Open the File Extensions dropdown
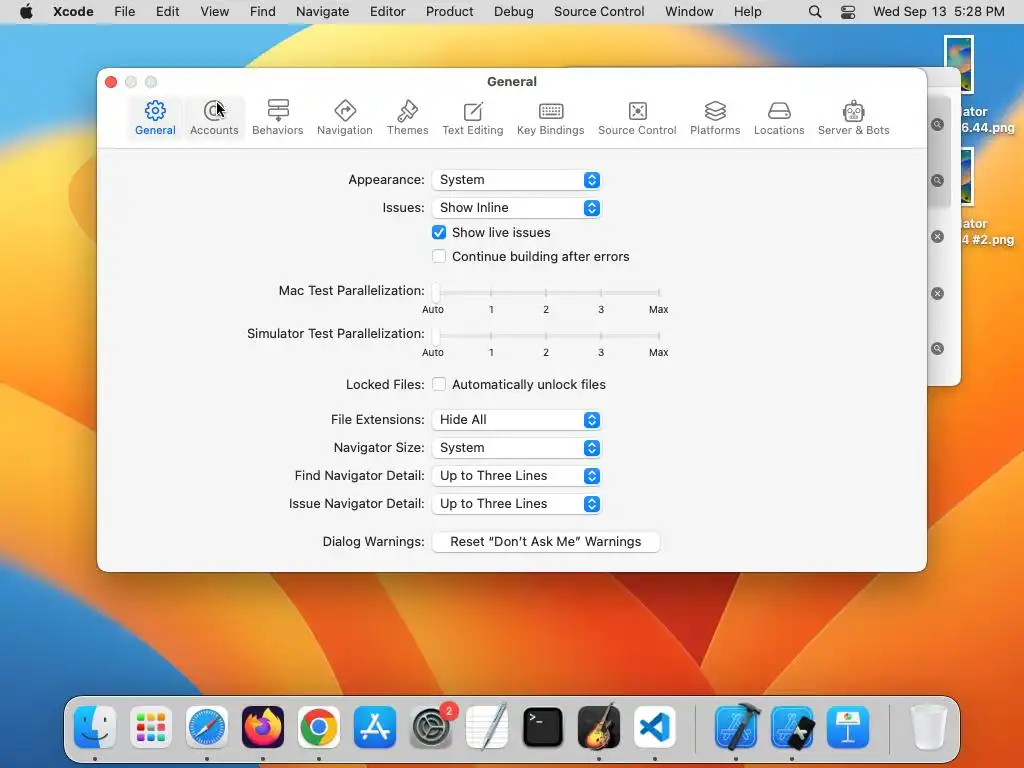Viewport: 1024px width, 768px height. coord(516,420)
